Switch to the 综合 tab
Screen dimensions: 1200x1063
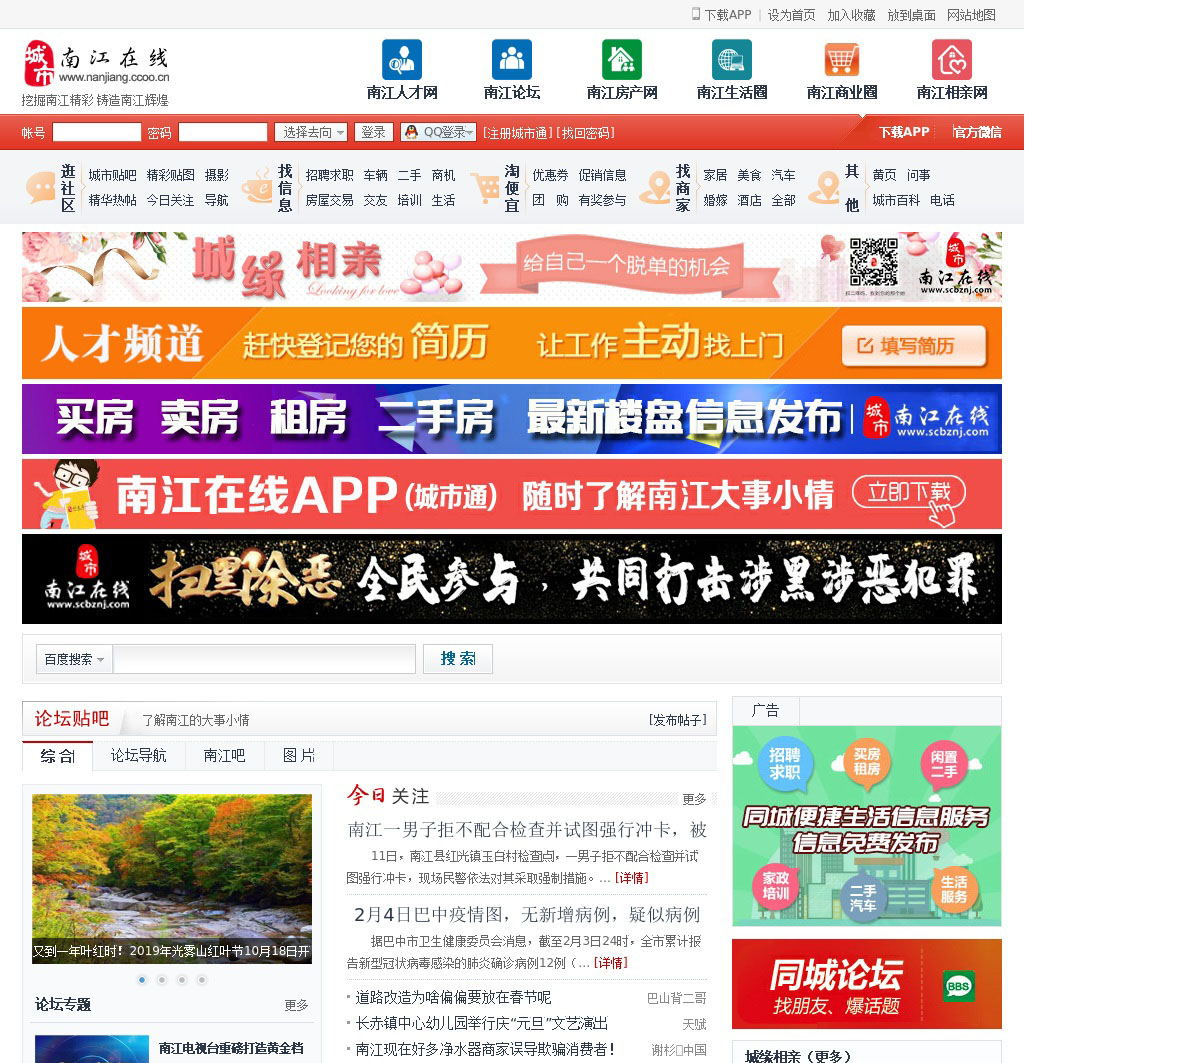pos(57,756)
